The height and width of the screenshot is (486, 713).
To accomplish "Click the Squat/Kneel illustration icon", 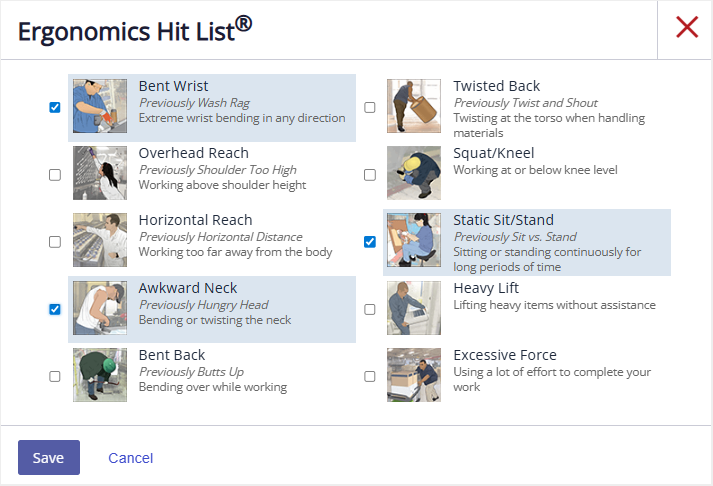I will click(414, 174).
